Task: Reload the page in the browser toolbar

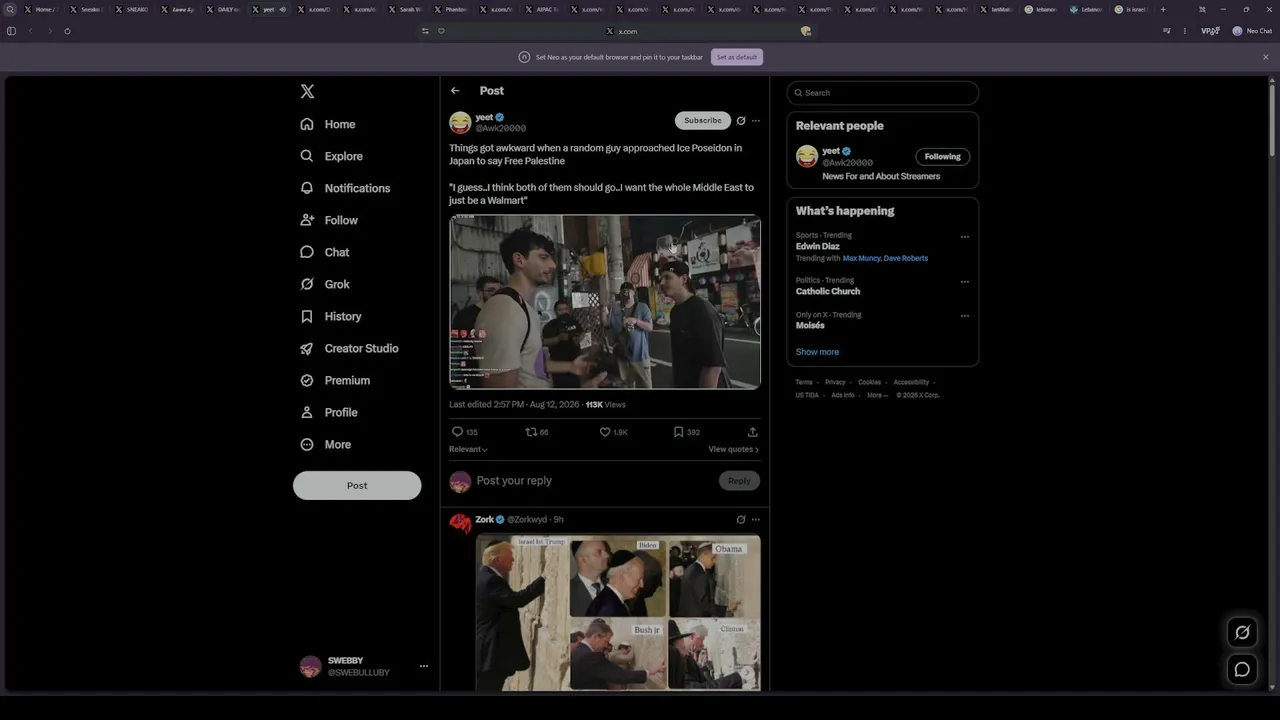Action: coord(67,31)
